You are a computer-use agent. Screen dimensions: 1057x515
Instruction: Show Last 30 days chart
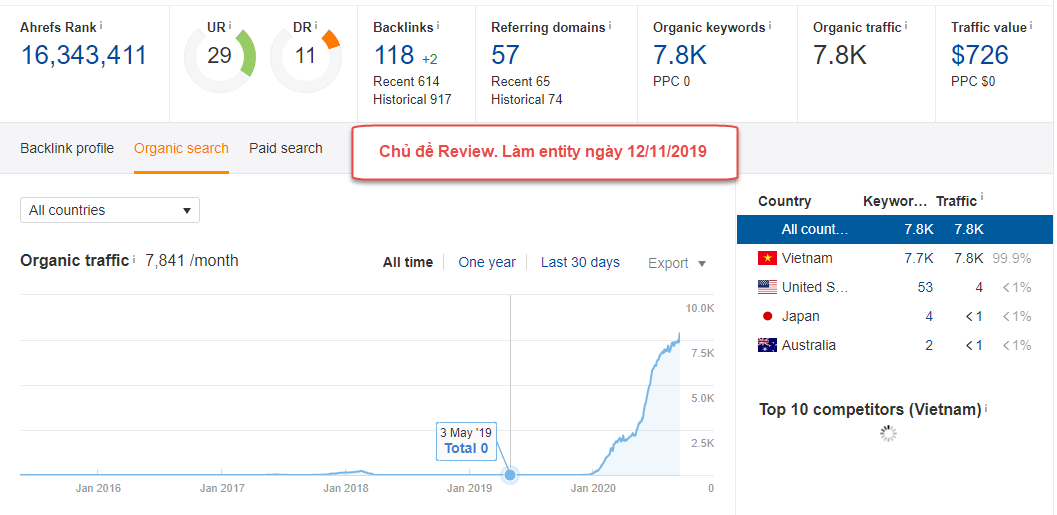(580, 262)
